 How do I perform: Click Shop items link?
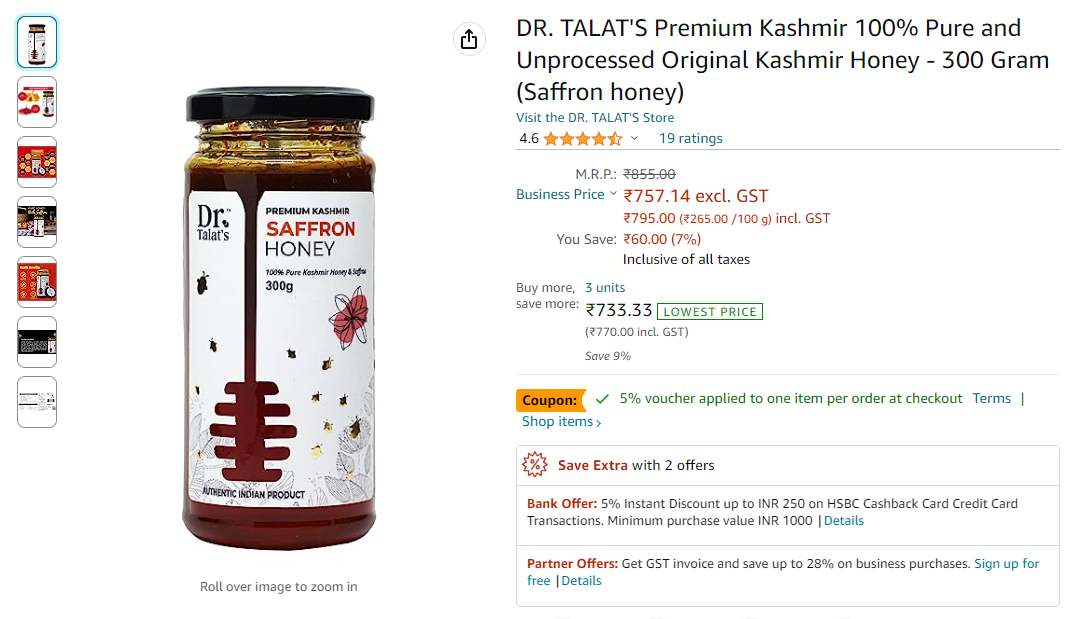click(561, 422)
